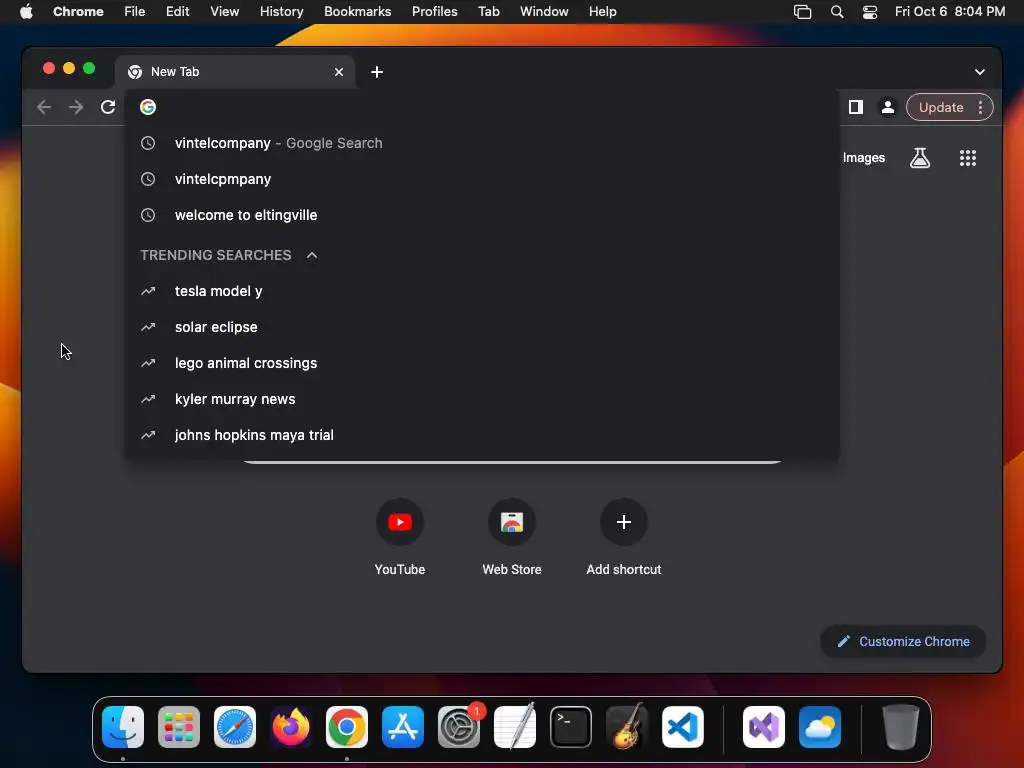
Task: Choose trending search johns hopkins maya trial
Action: click(x=482, y=435)
